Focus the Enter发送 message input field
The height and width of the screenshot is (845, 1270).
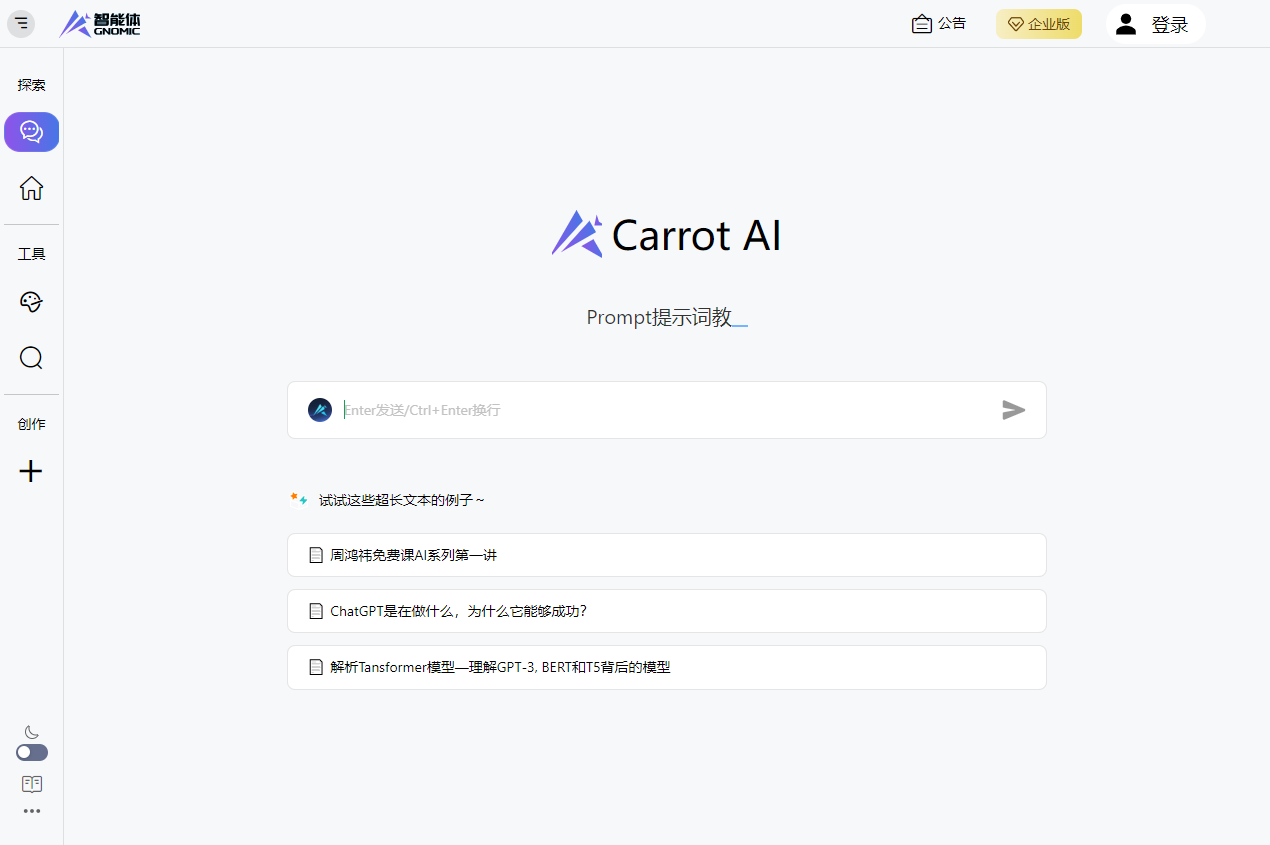click(665, 410)
